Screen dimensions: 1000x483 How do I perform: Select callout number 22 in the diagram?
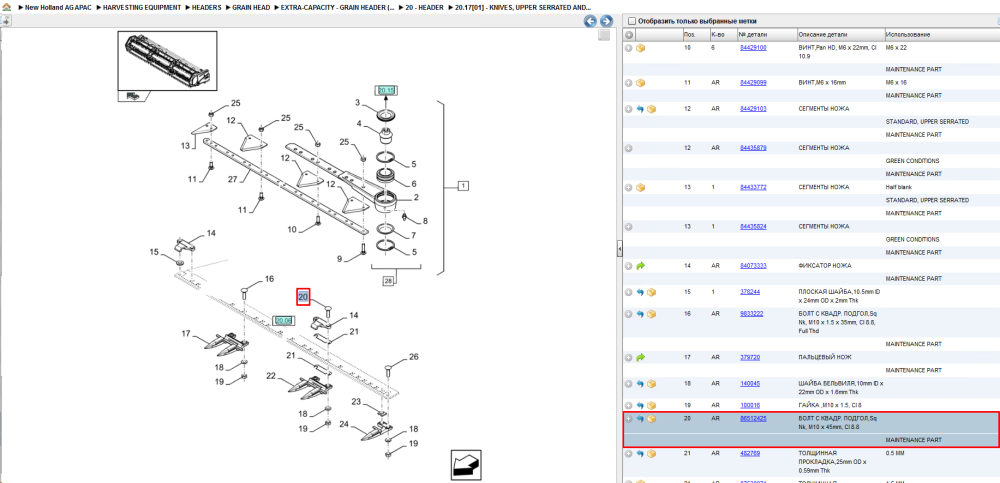271,376
